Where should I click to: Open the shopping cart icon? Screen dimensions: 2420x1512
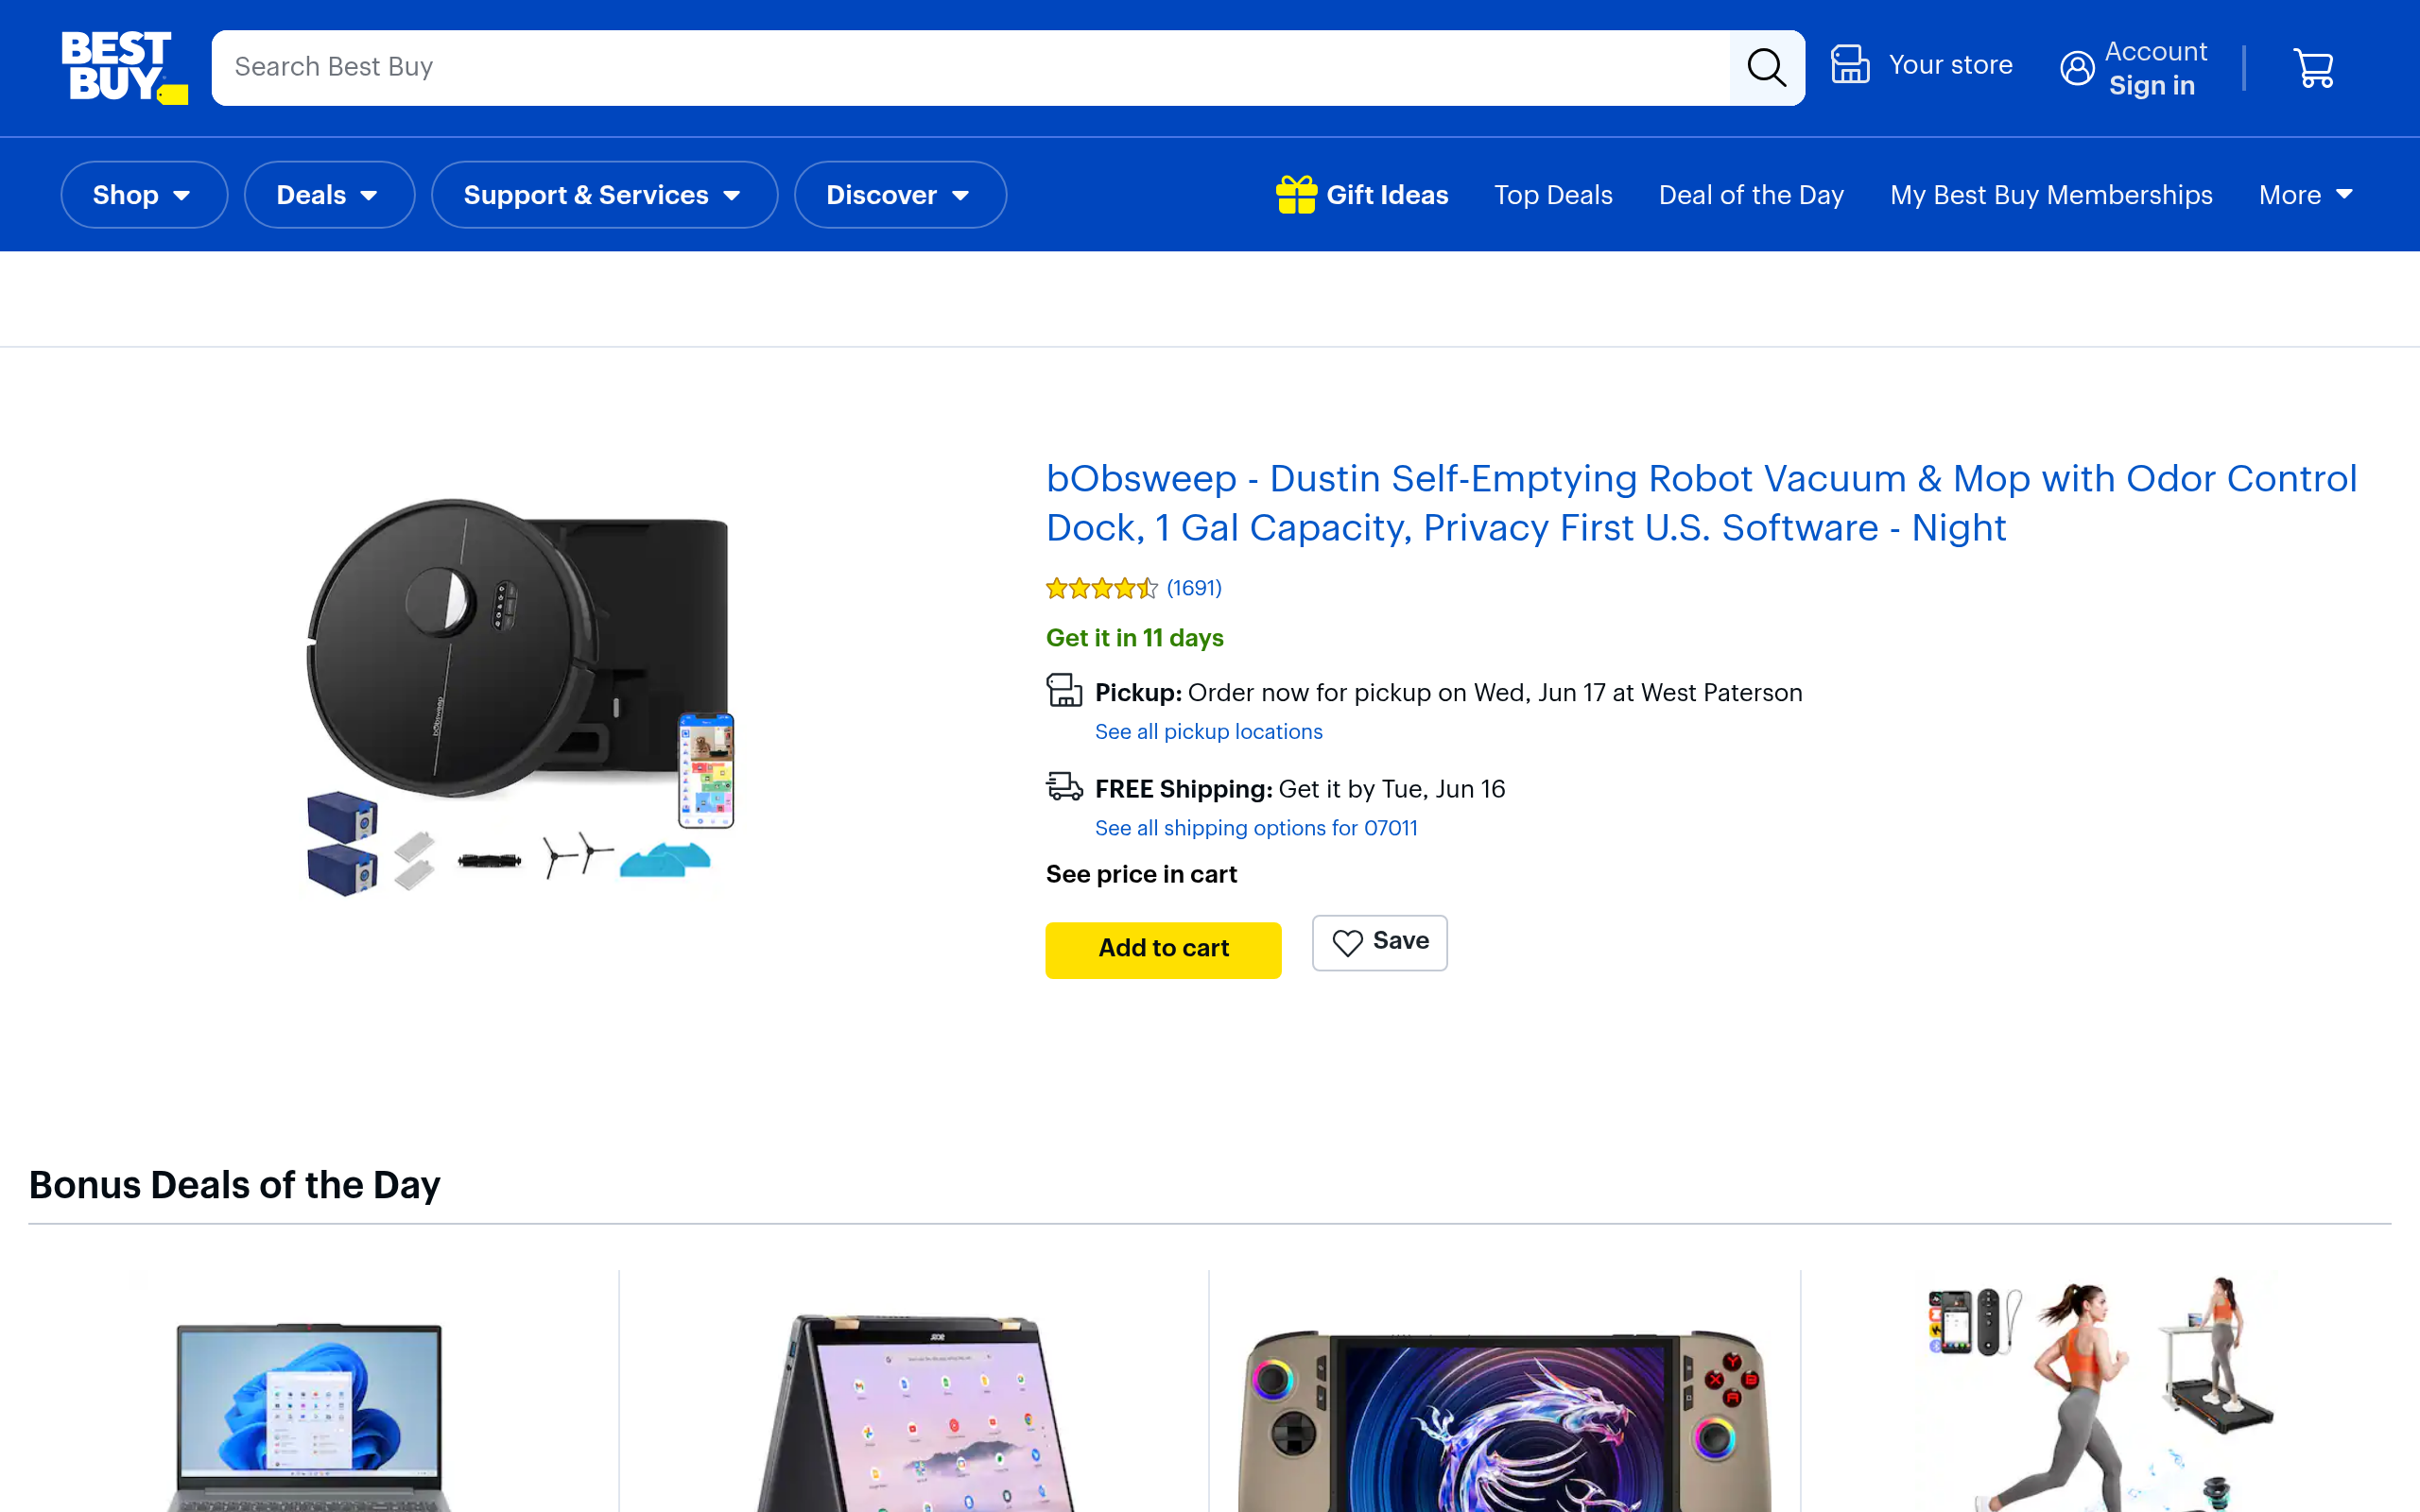pos(2314,68)
